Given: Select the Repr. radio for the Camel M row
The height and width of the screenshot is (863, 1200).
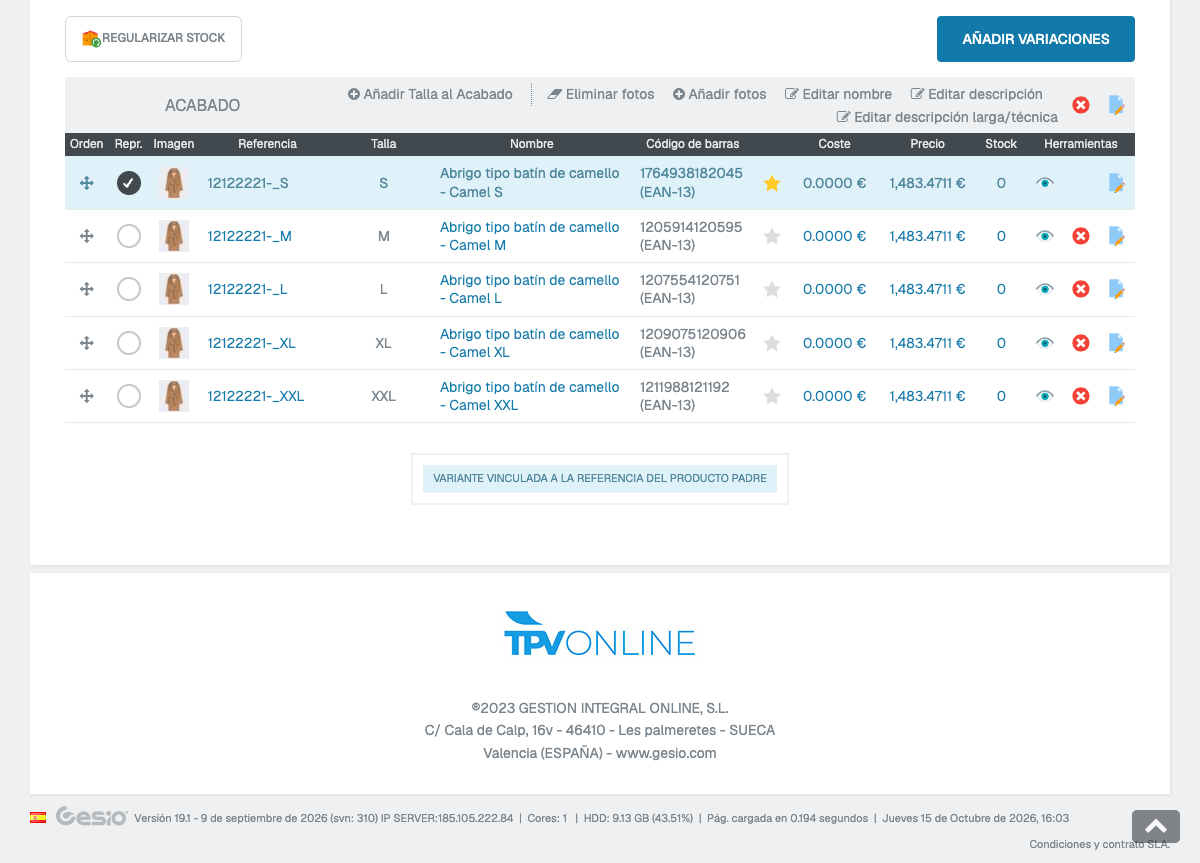Looking at the screenshot, I should pos(129,236).
